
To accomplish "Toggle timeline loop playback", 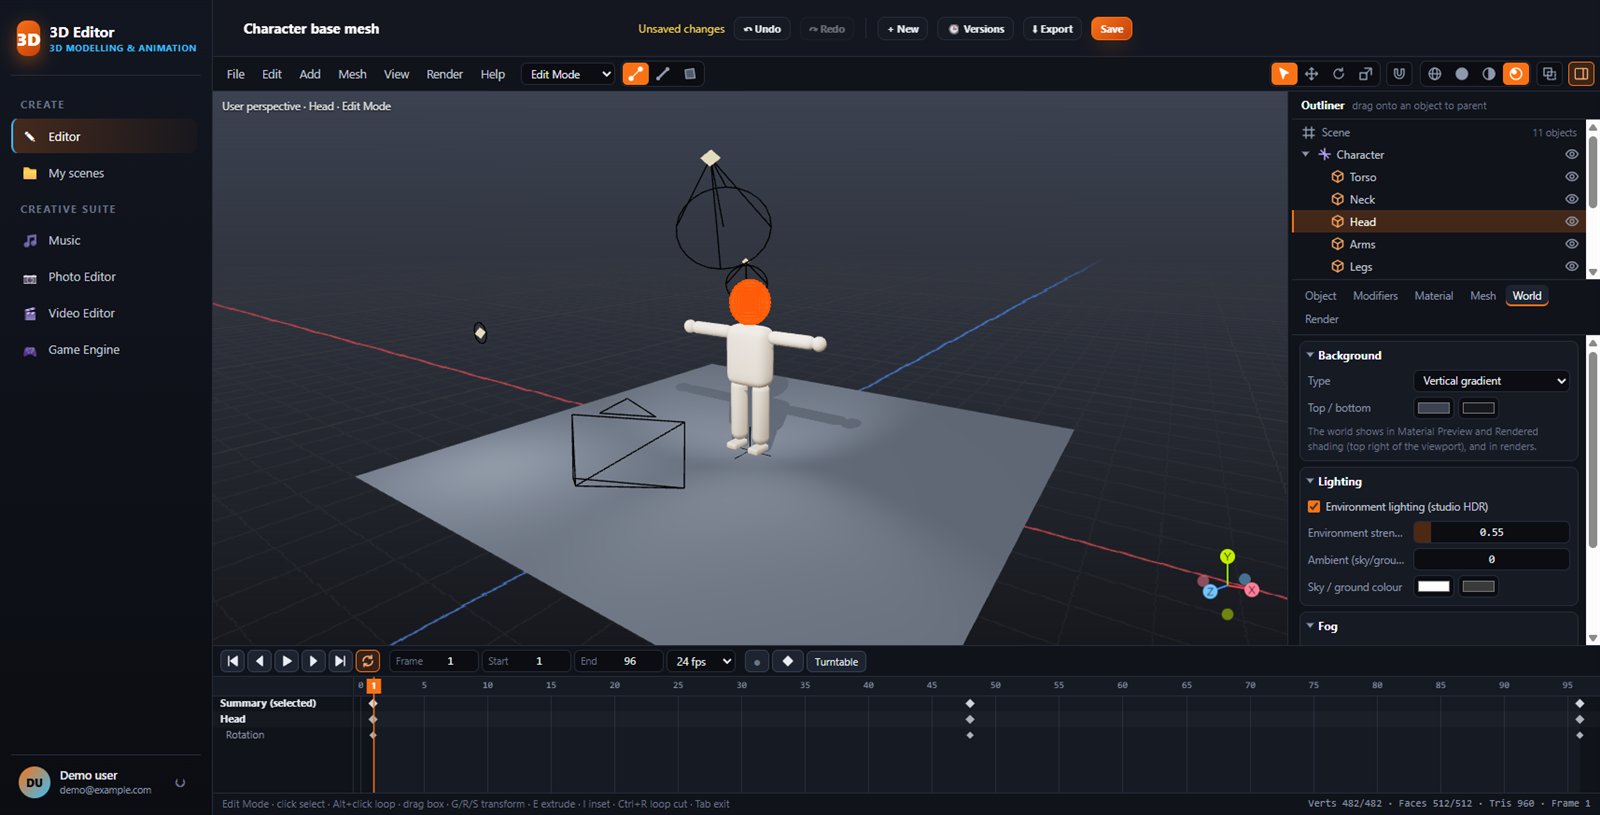I will 368,661.
